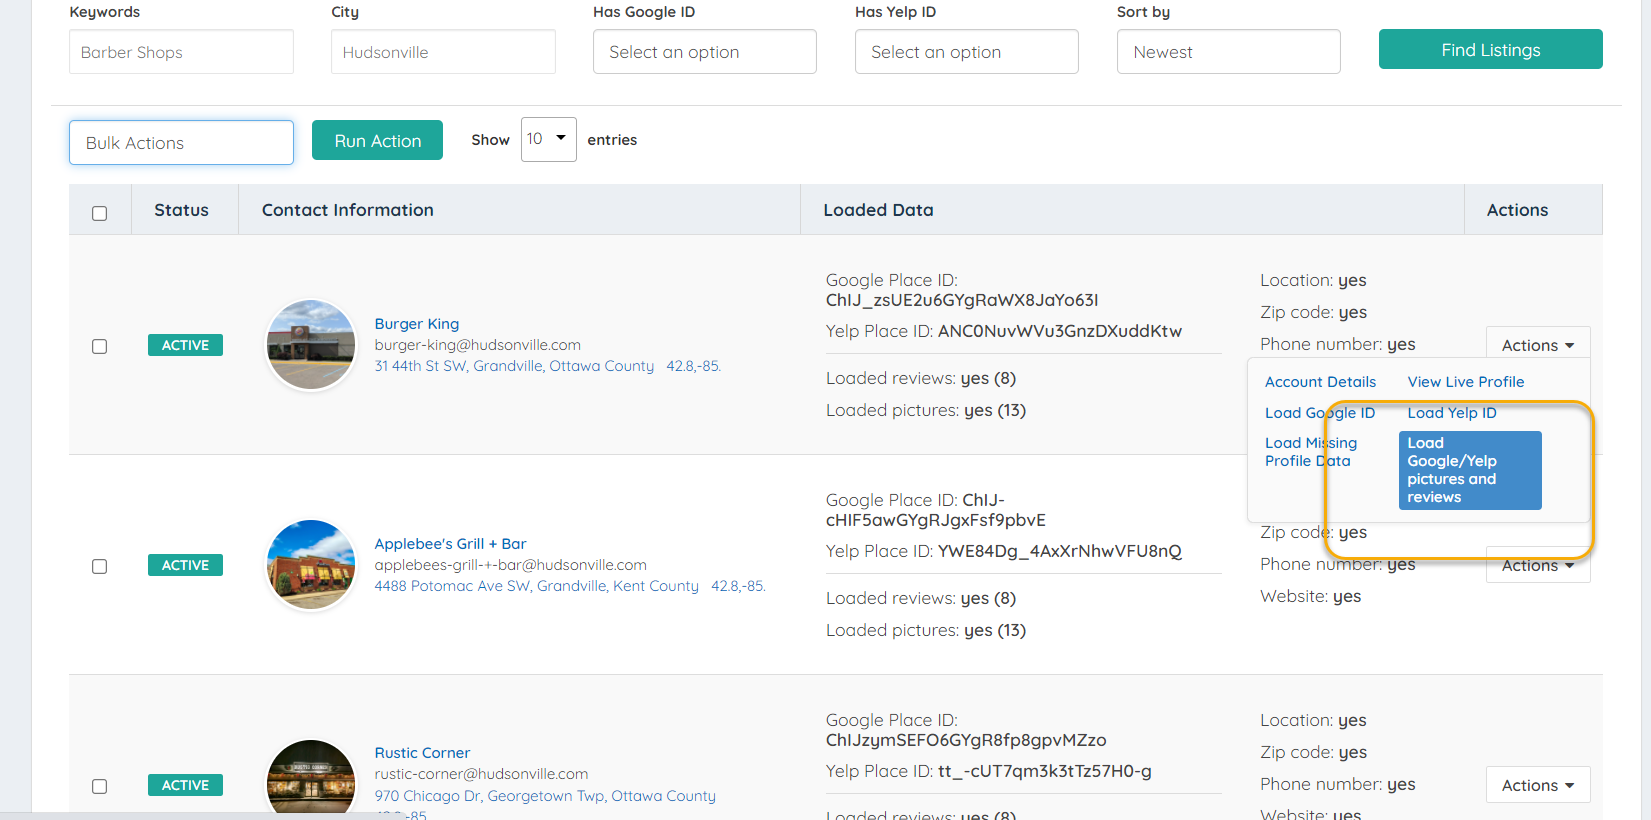
Task: Open the Rustic Corner name link
Action: [x=422, y=753]
